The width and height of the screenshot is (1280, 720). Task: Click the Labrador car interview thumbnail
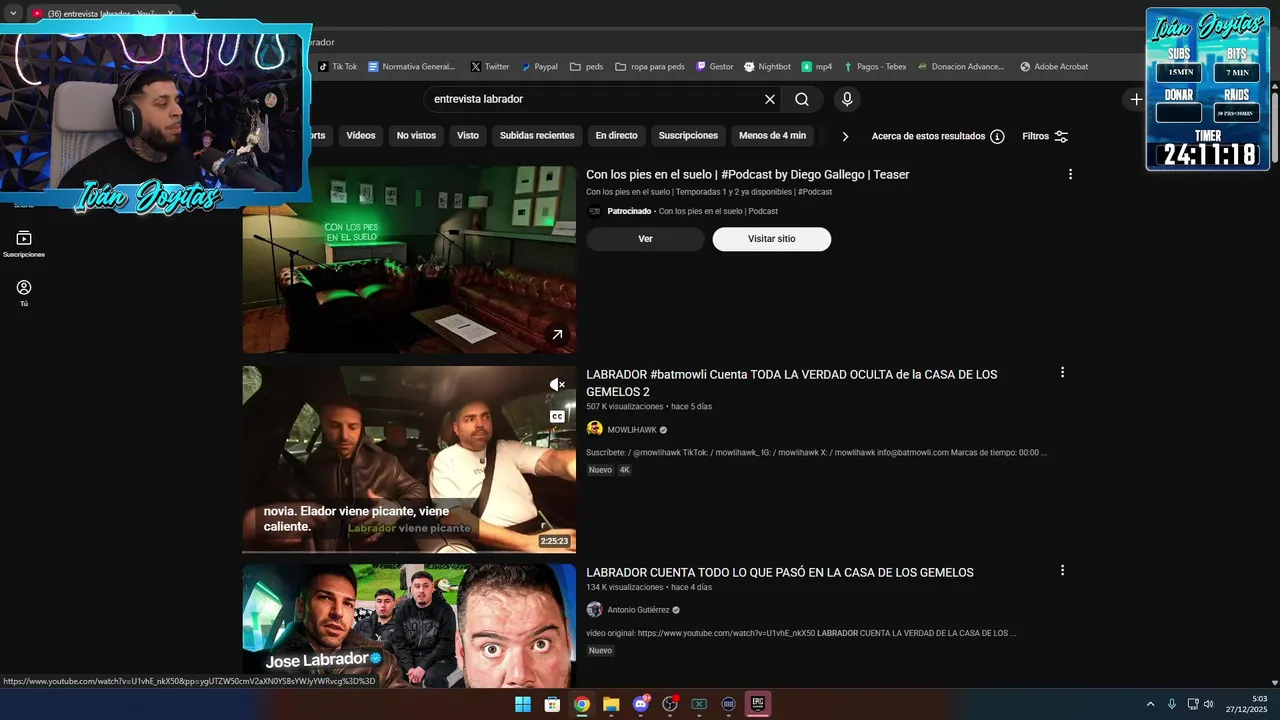(x=409, y=459)
